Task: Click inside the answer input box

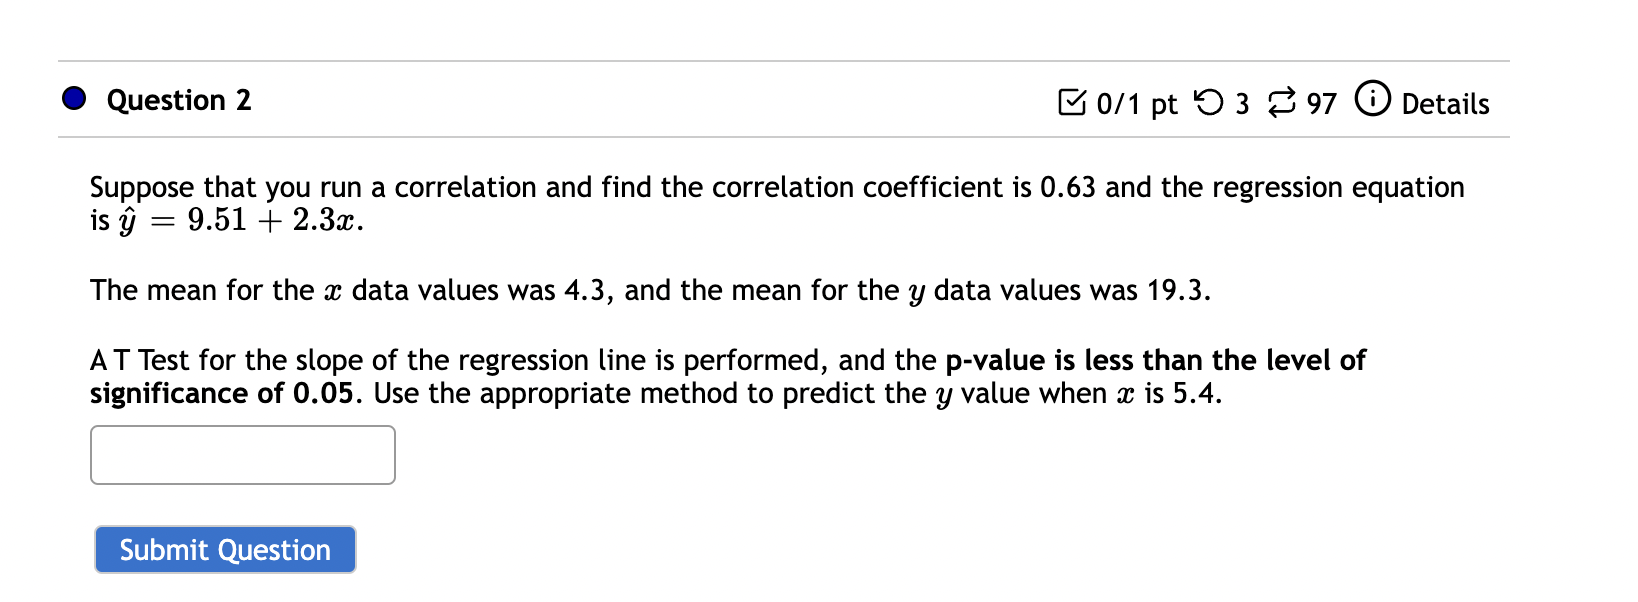Action: click(x=242, y=455)
